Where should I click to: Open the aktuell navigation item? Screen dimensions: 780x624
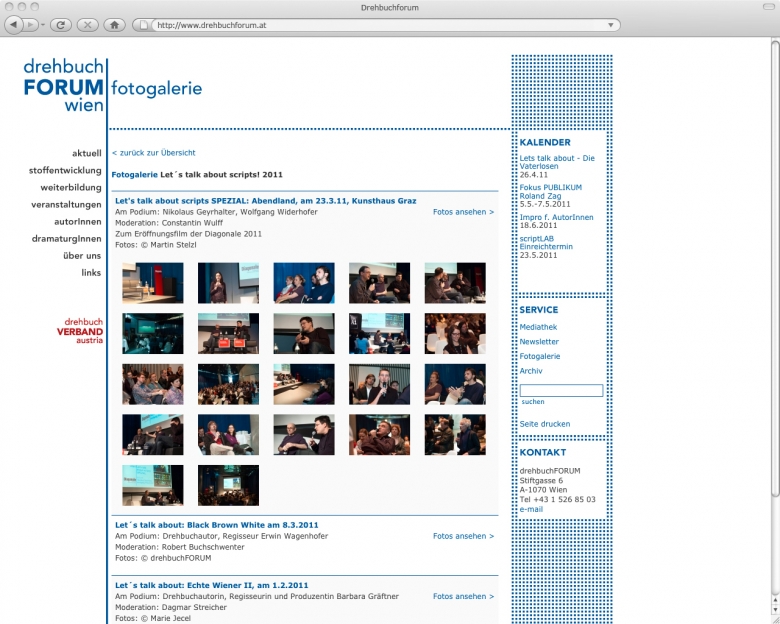(86, 153)
